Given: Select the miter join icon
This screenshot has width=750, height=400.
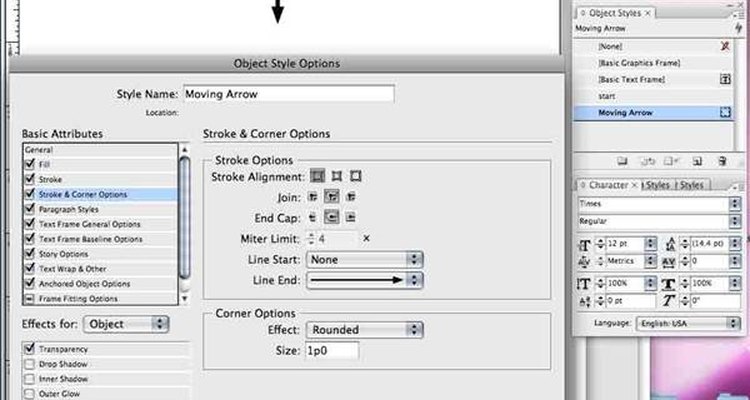Looking at the screenshot, I should pos(312,197).
